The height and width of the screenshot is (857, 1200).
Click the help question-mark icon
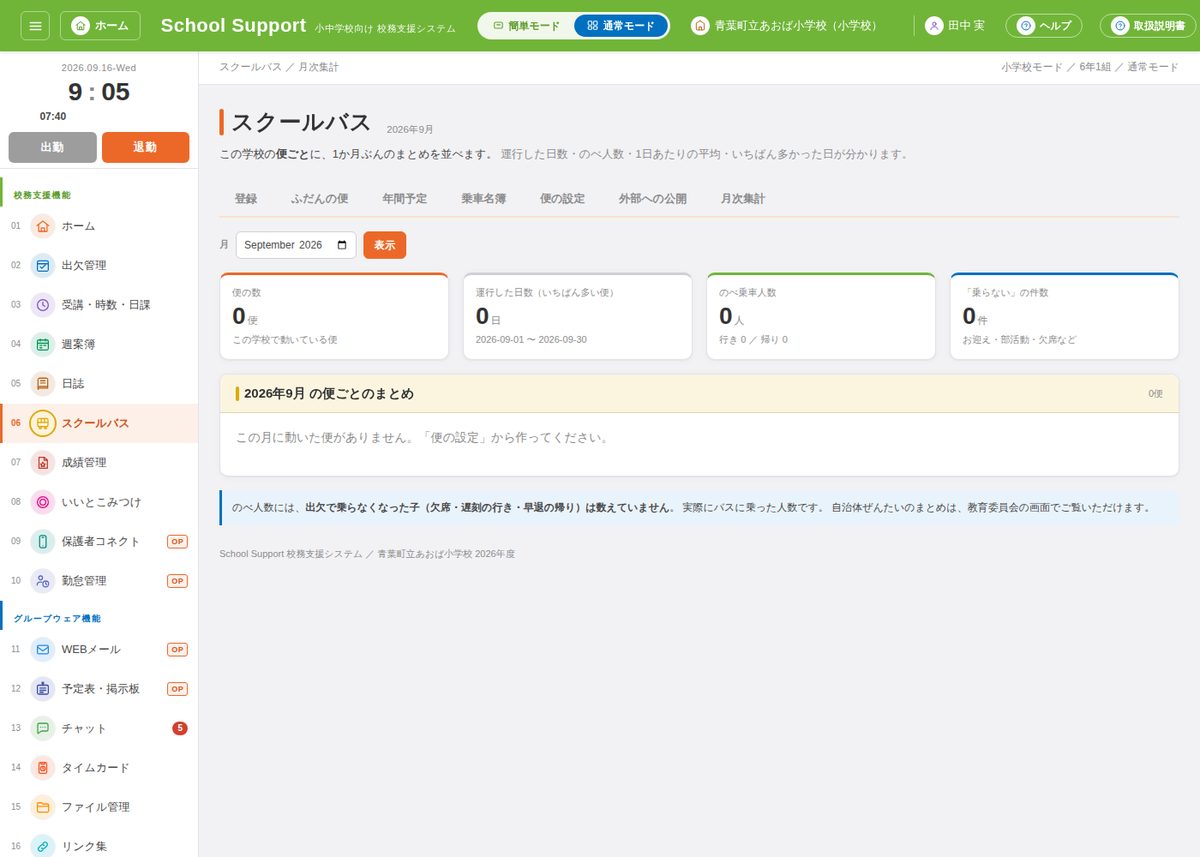[1025, 25]
